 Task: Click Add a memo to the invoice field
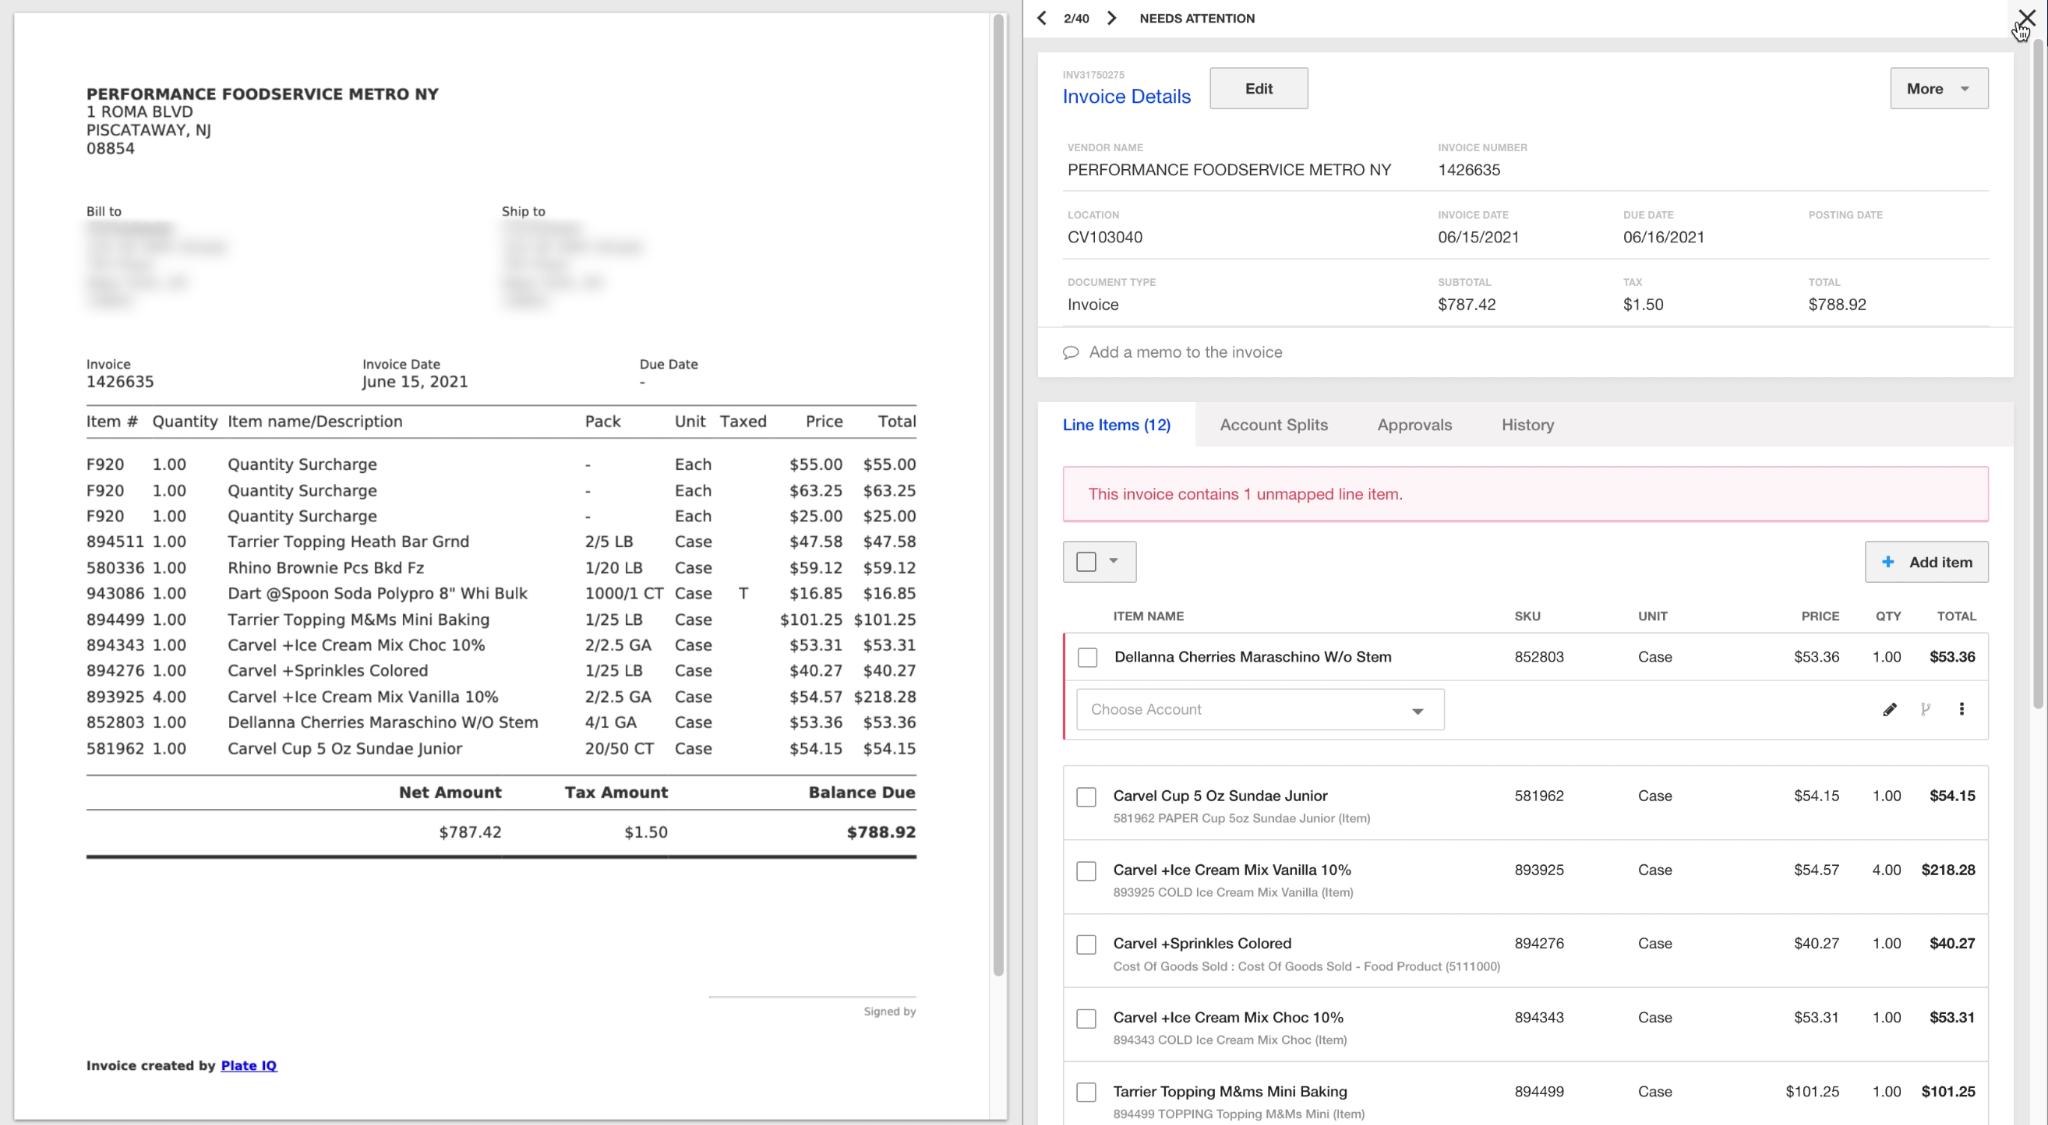(x=1185, y=352)
